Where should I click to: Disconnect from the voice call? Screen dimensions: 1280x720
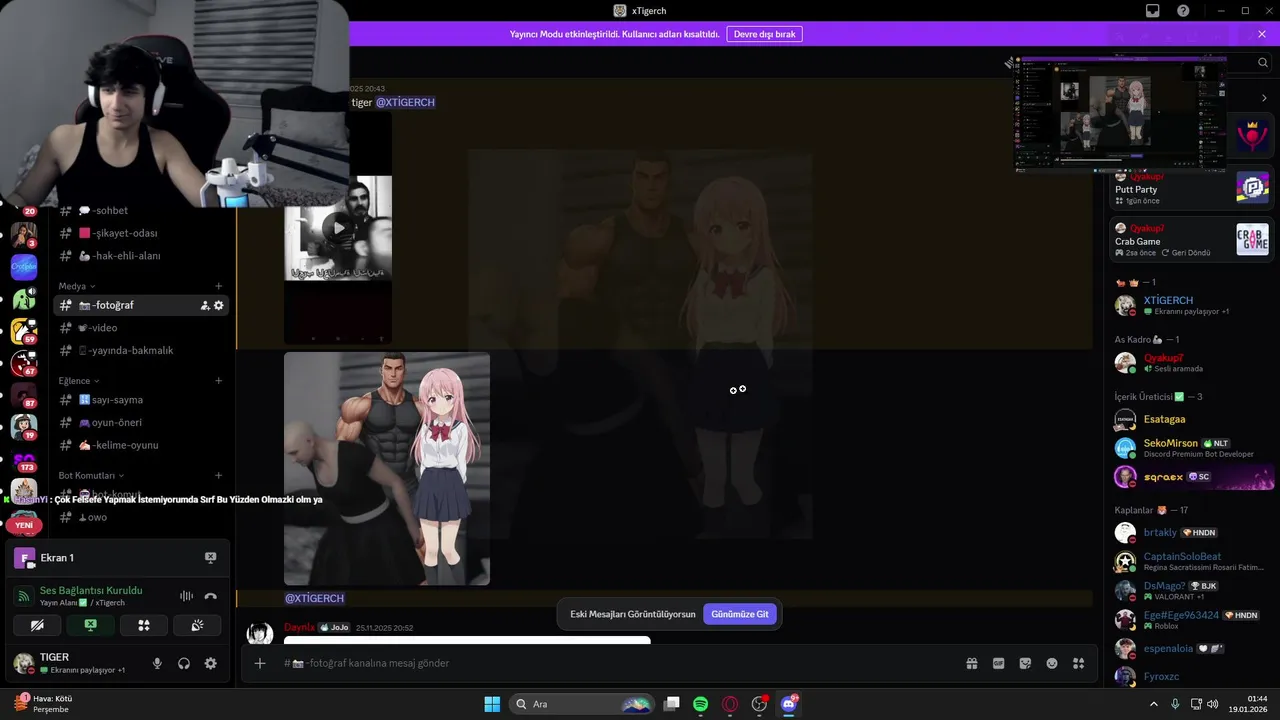[210, 596]
